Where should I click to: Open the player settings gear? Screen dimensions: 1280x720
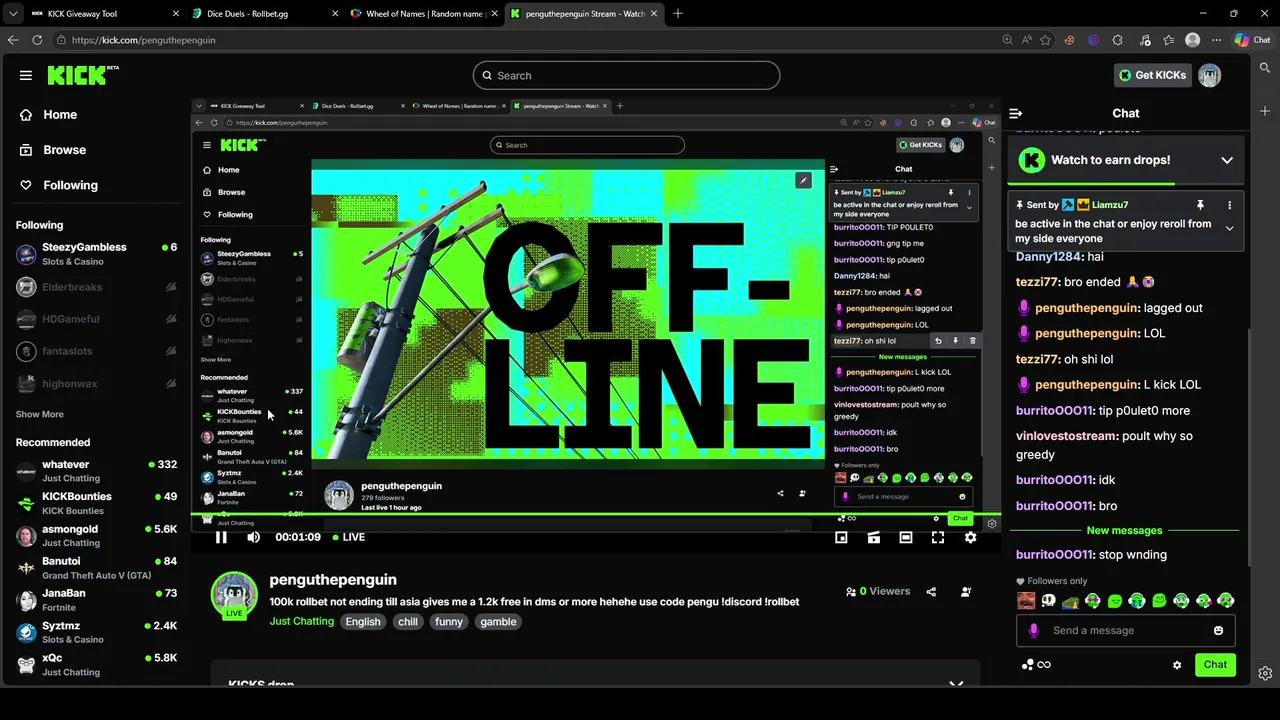click(970, 537)
